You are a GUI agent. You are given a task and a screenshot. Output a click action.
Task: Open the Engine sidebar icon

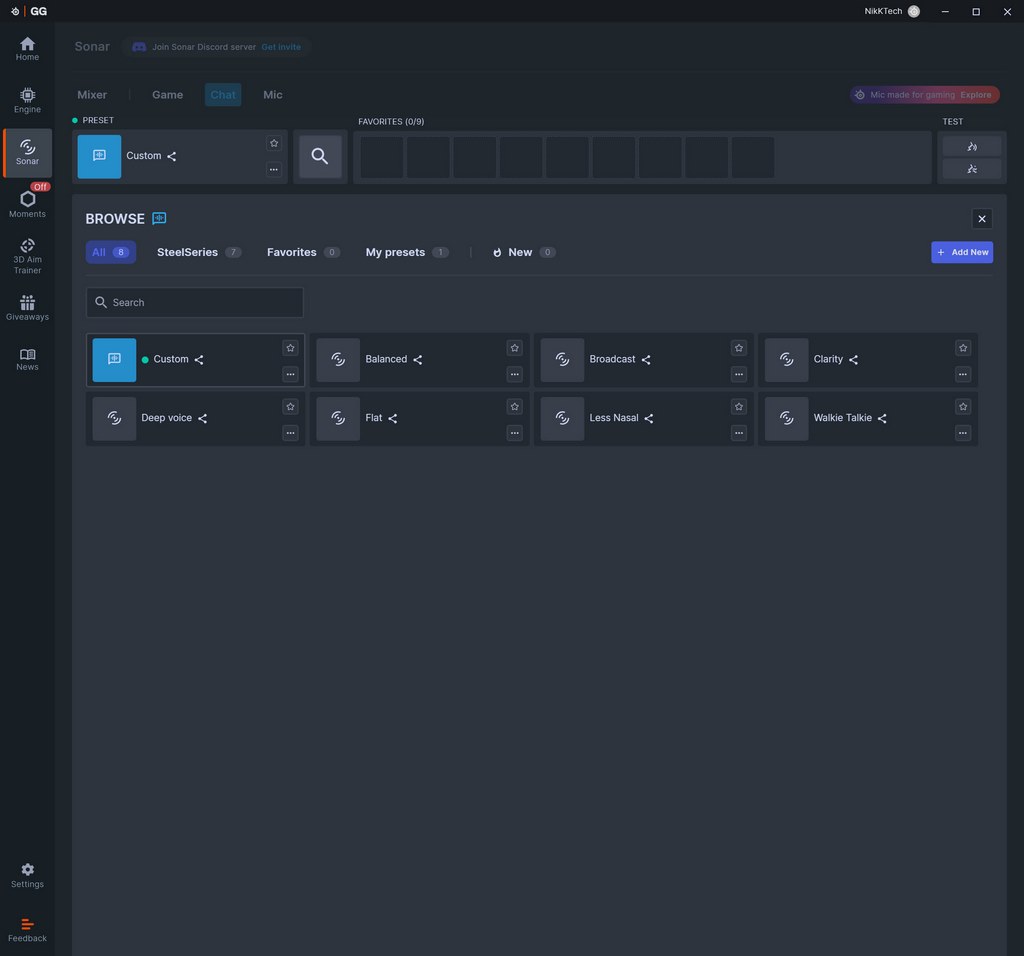(x=27, y=100)
